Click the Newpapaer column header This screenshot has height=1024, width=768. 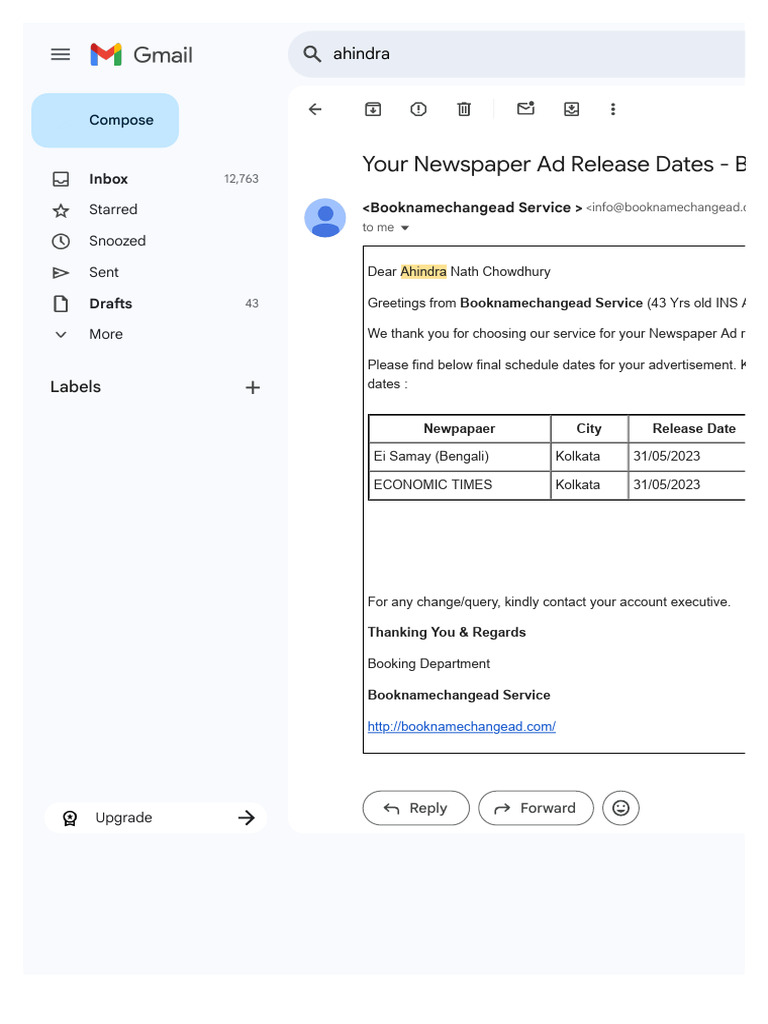pyautogui.click(x=460, y=428)
